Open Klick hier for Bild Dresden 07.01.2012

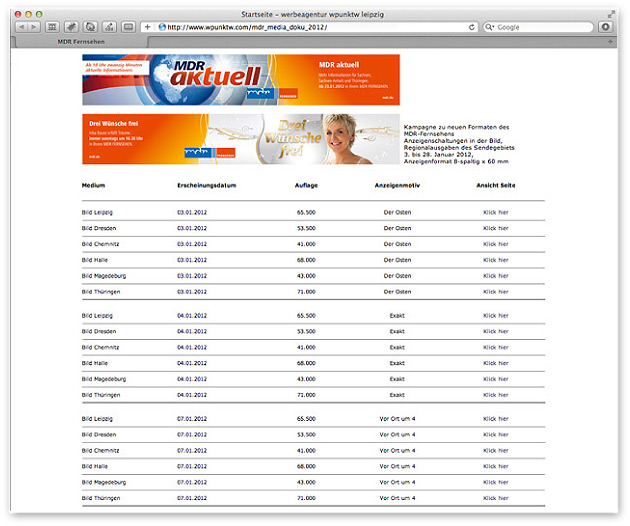tap(495, 435)
